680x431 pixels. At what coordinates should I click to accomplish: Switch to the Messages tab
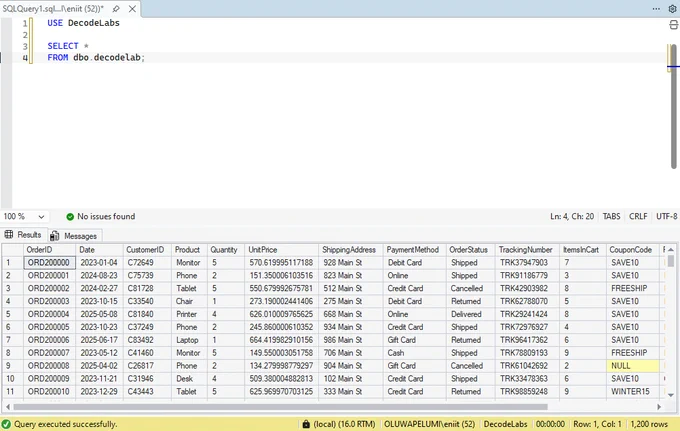74,236
